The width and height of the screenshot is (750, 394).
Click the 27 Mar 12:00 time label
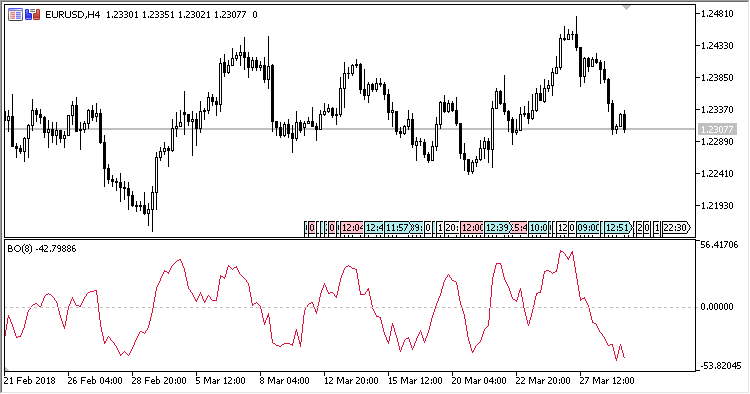(x=607, y=381)
